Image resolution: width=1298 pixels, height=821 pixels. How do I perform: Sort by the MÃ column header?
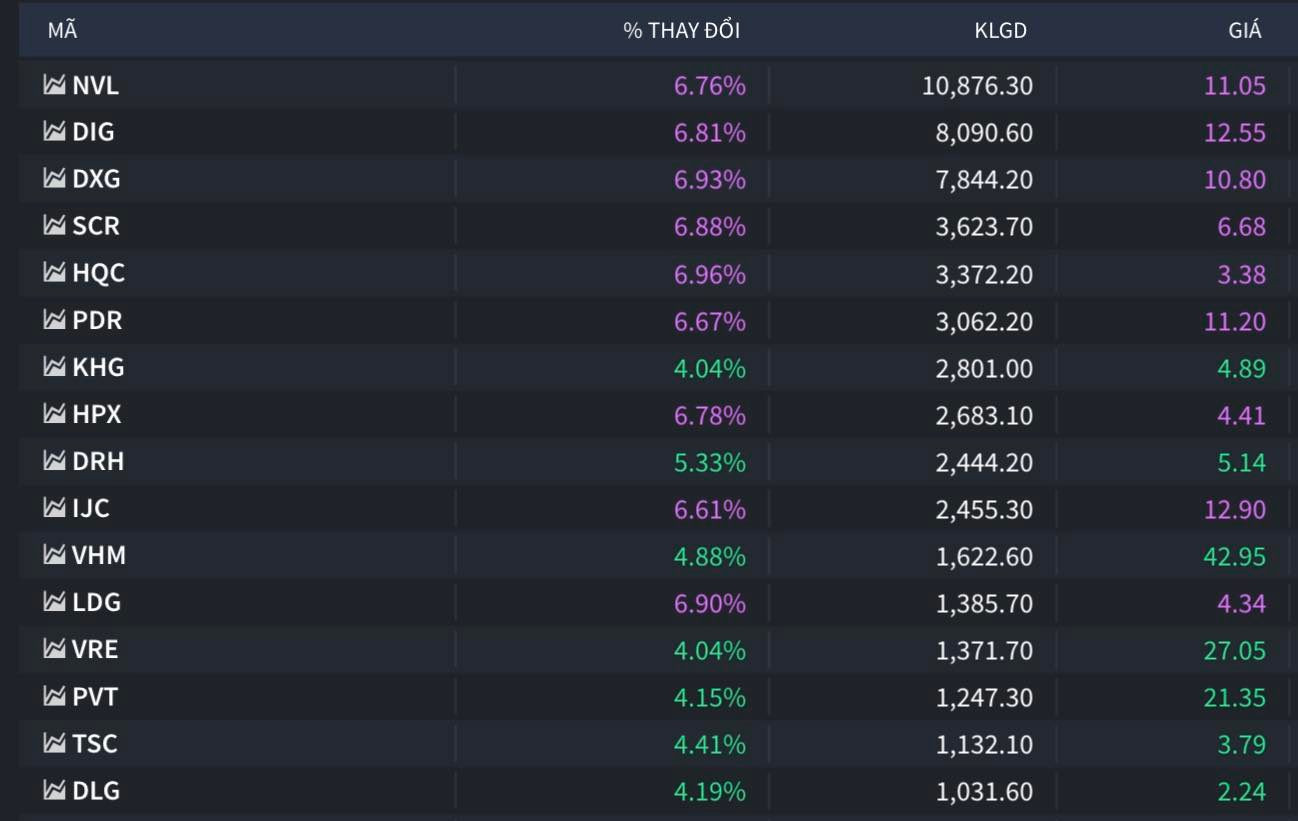[62, 30]
